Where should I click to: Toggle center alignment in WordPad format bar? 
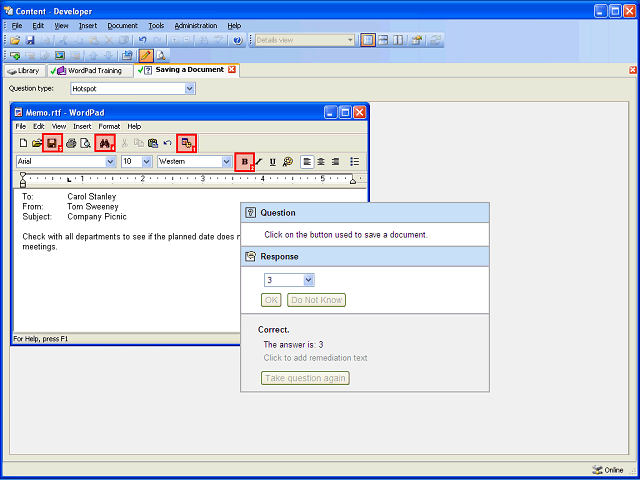[321, 162]
